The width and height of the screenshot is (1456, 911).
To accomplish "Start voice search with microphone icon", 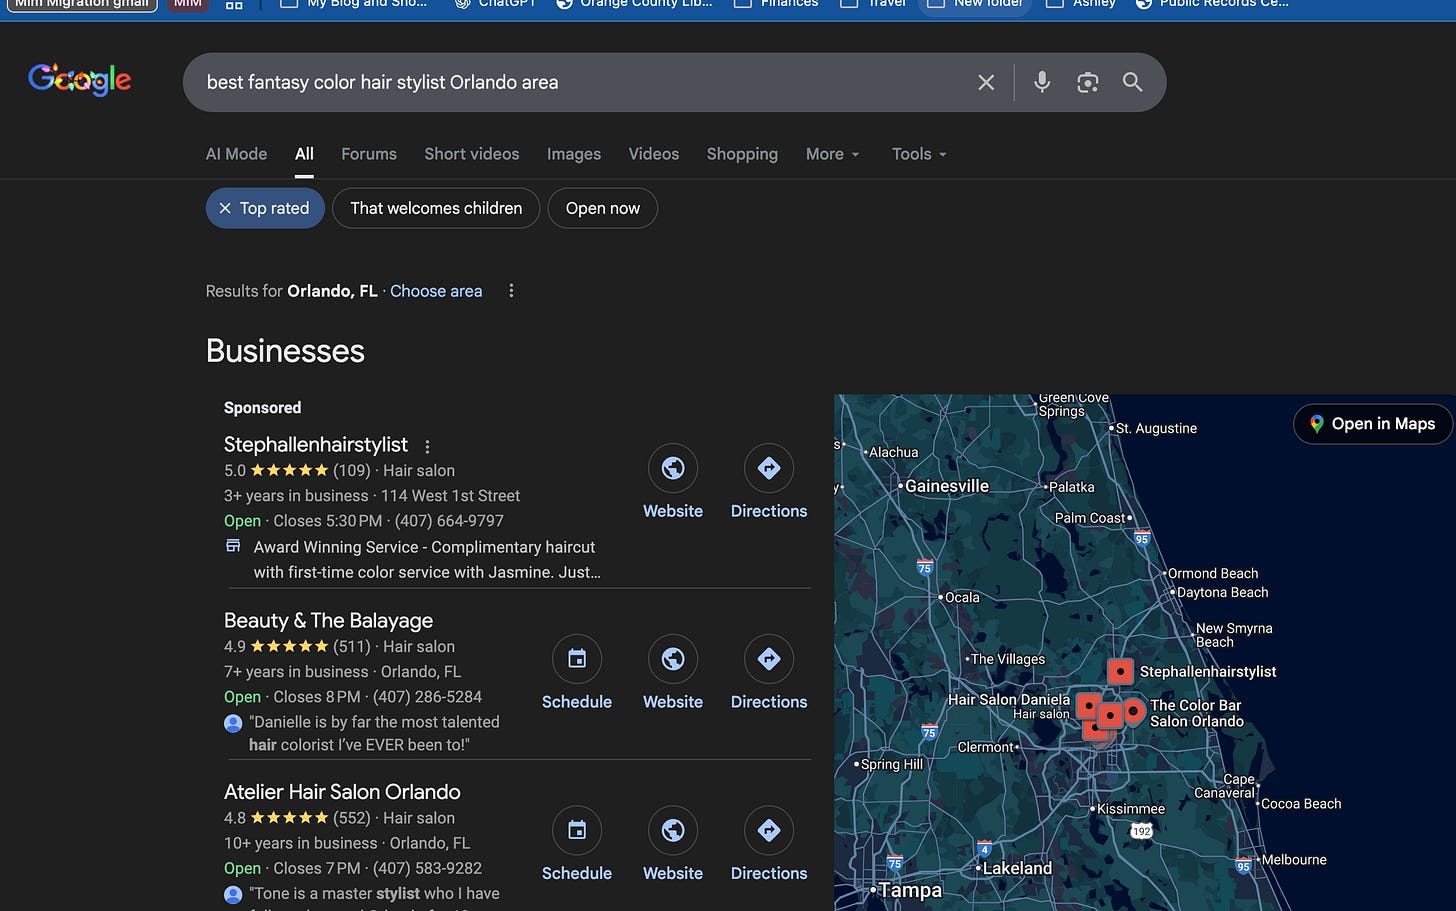I will click(x=1042, y=82).
